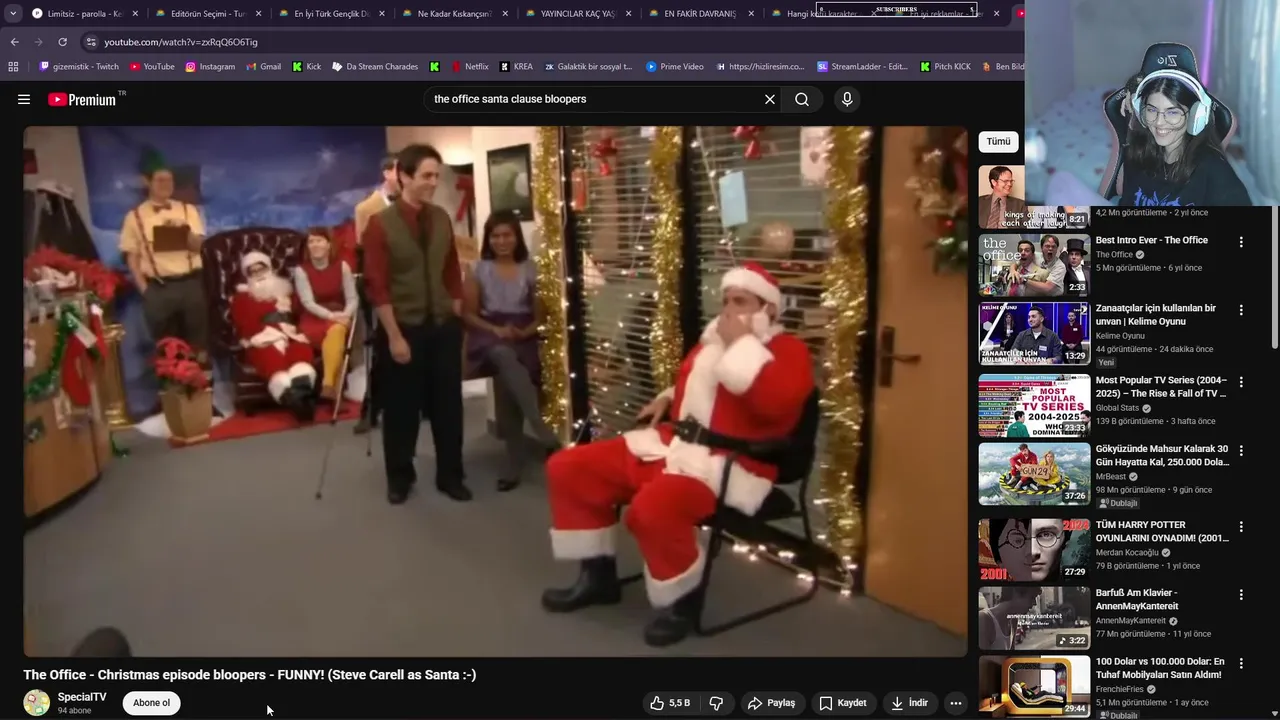Open options for Gökyüzünde Mahsur Kalarak video
This screenshot has width=1280, height=720.
(x=1241, y=451)
